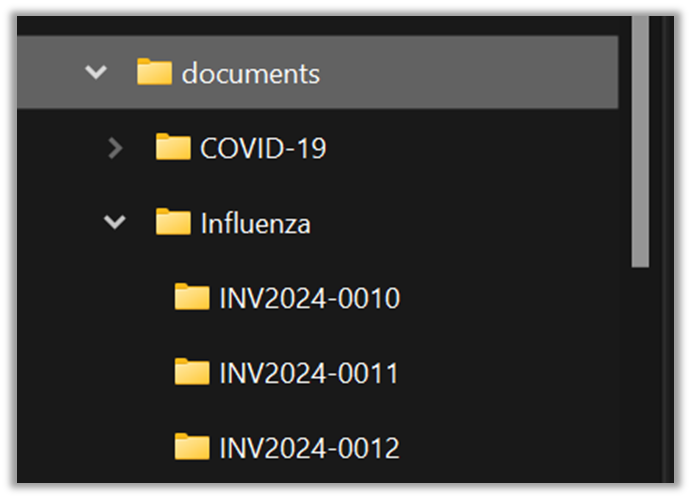The width and height of the screenshot is (691, 499).
Task: Open the INV2024-0010 folder label
Action: pyautogui.click(x=309, y=298)
